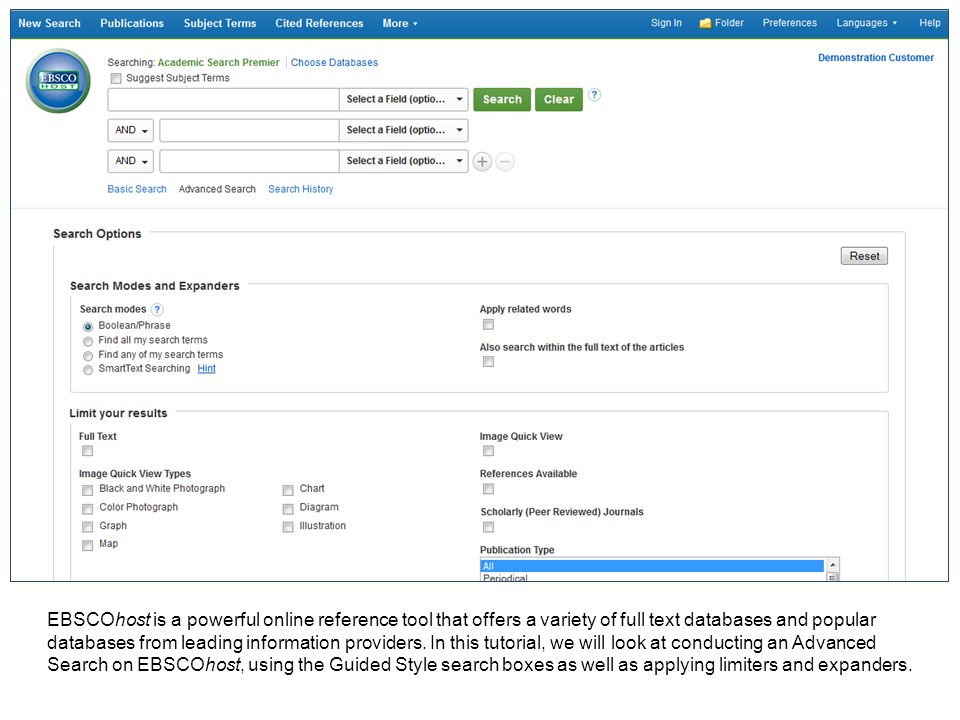Open the Search modes help icon
Screen dimensions: 960x720
[x=157, y=309]
